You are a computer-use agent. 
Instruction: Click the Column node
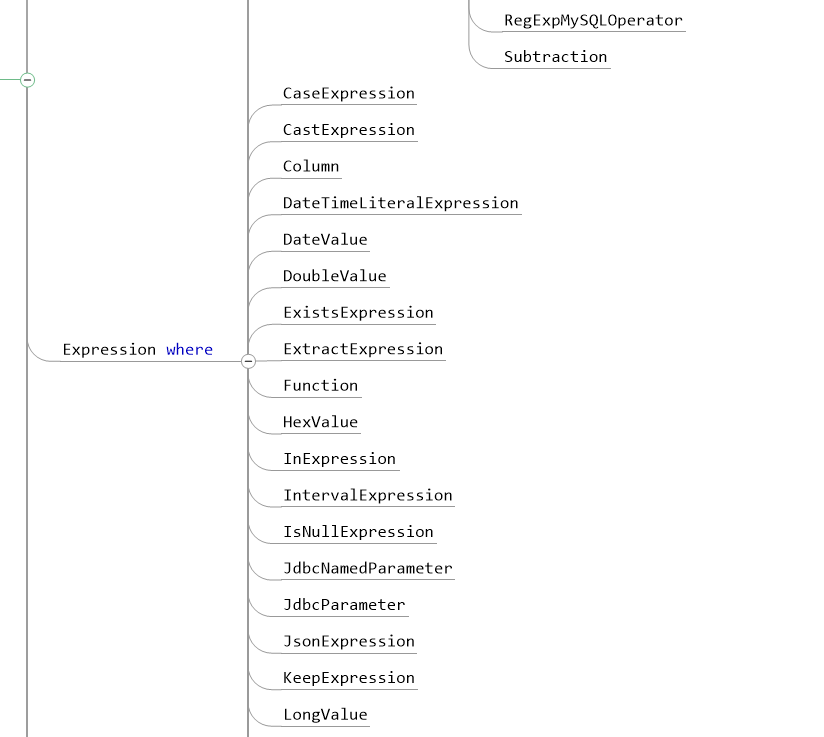coord(311,167)
